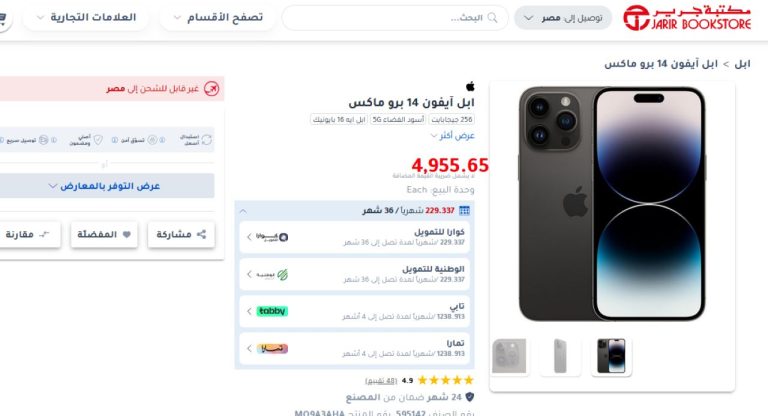The image size is (768, 416).
Task: Click the heart favorites icon
Action: click(126, 234)
